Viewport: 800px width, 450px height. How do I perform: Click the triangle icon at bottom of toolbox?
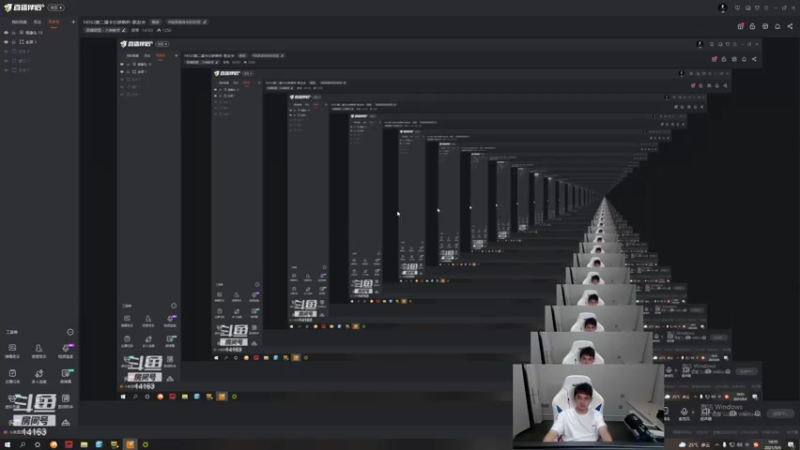click(x=66, y=422)
